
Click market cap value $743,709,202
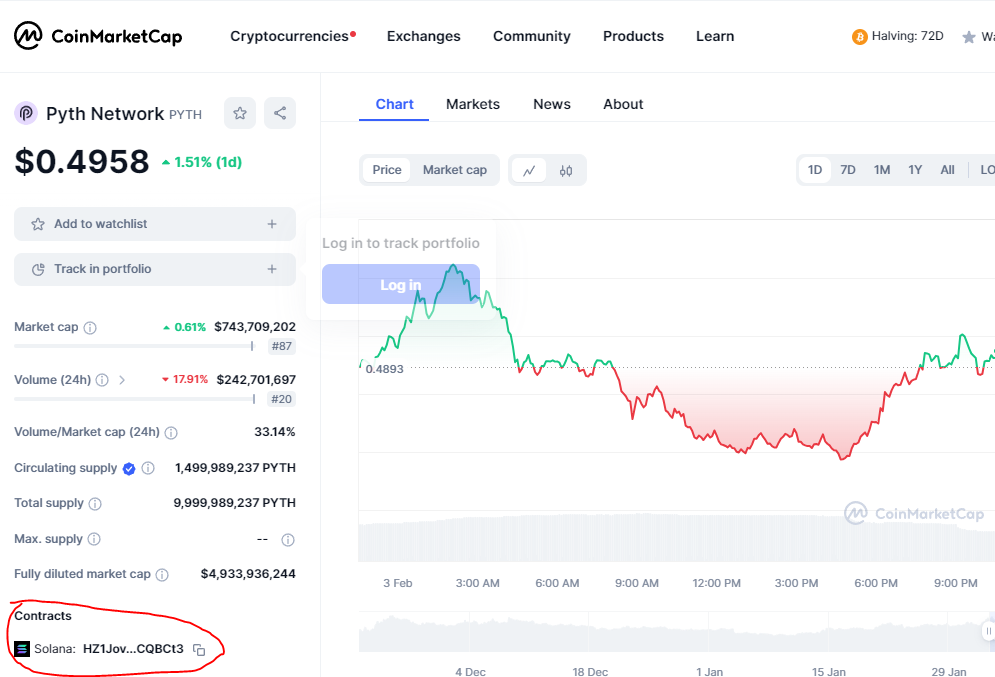pyautogui.click(x=255, y=327)
